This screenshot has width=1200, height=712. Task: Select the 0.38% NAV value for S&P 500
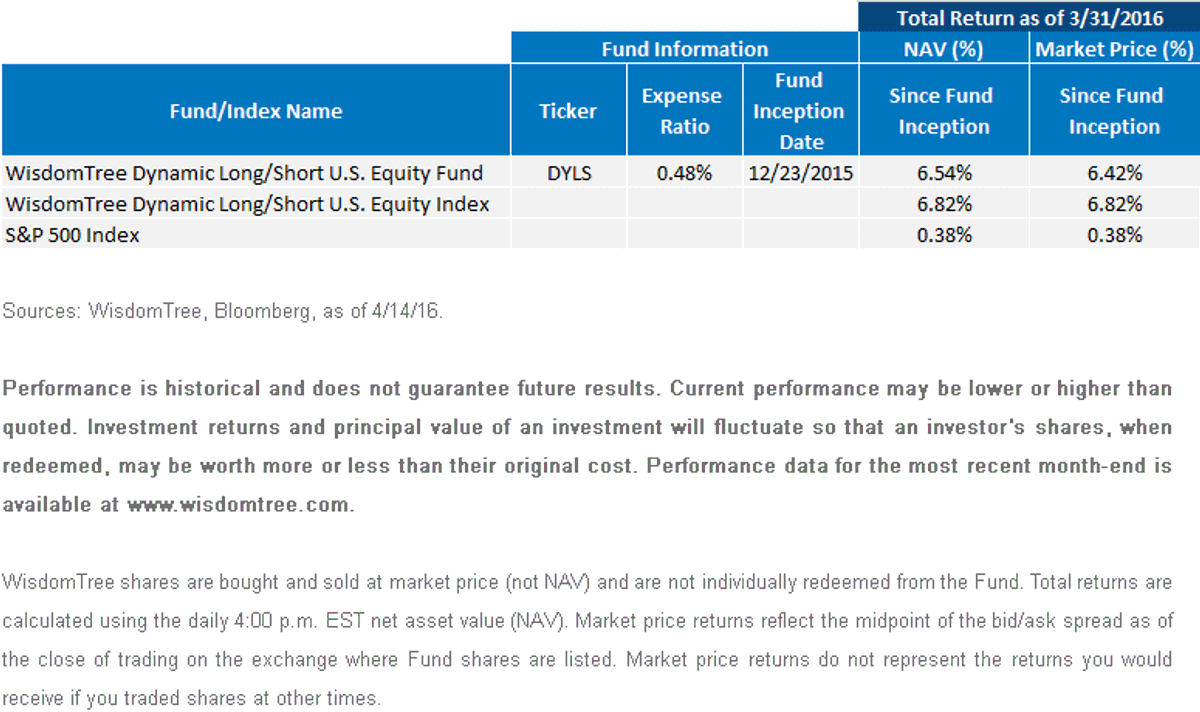tap(944, 235)
